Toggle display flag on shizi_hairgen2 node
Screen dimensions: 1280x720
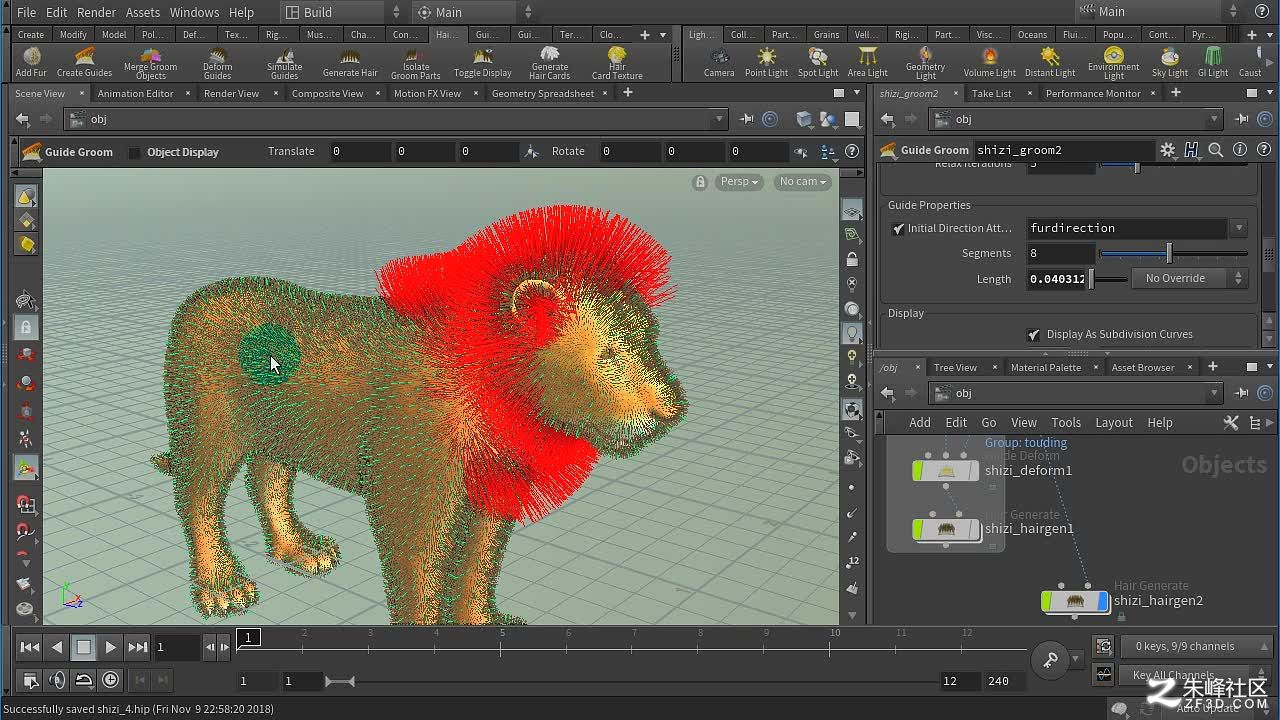point(1103,601)
